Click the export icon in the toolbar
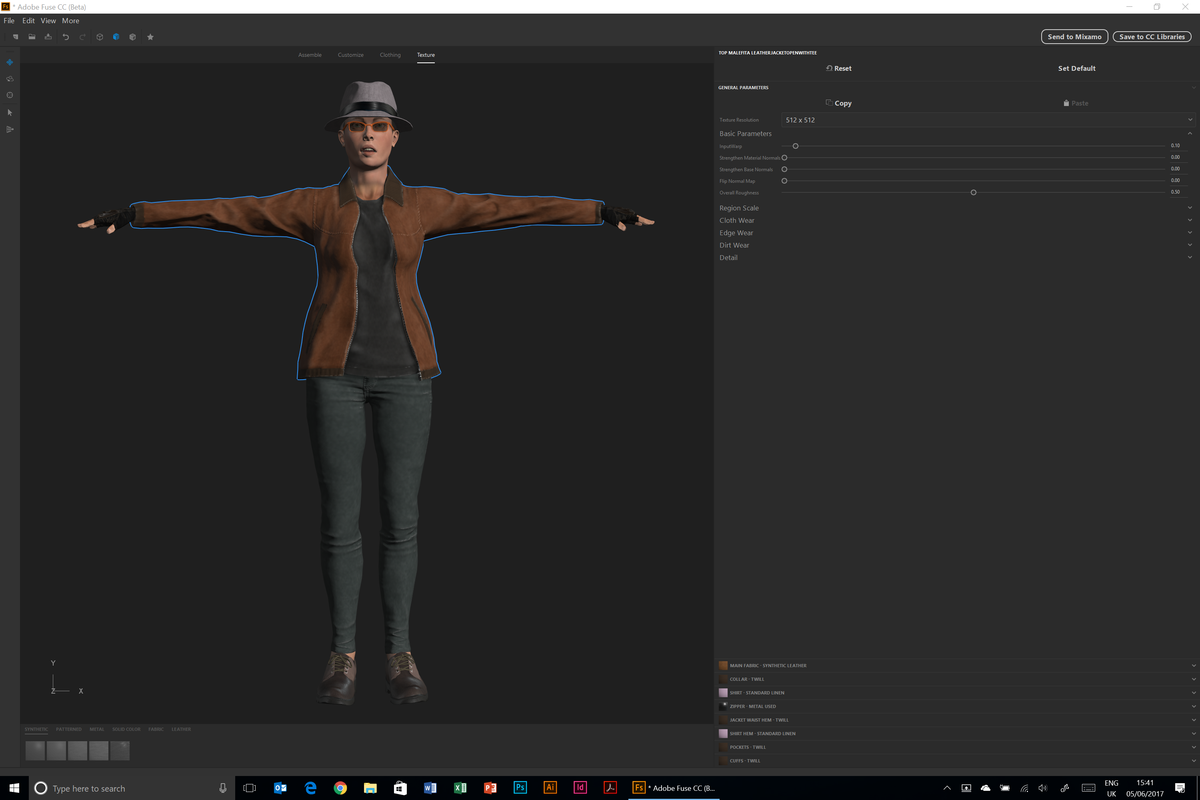Screen dimensions: 1200x800 click(x=48, y=37)
